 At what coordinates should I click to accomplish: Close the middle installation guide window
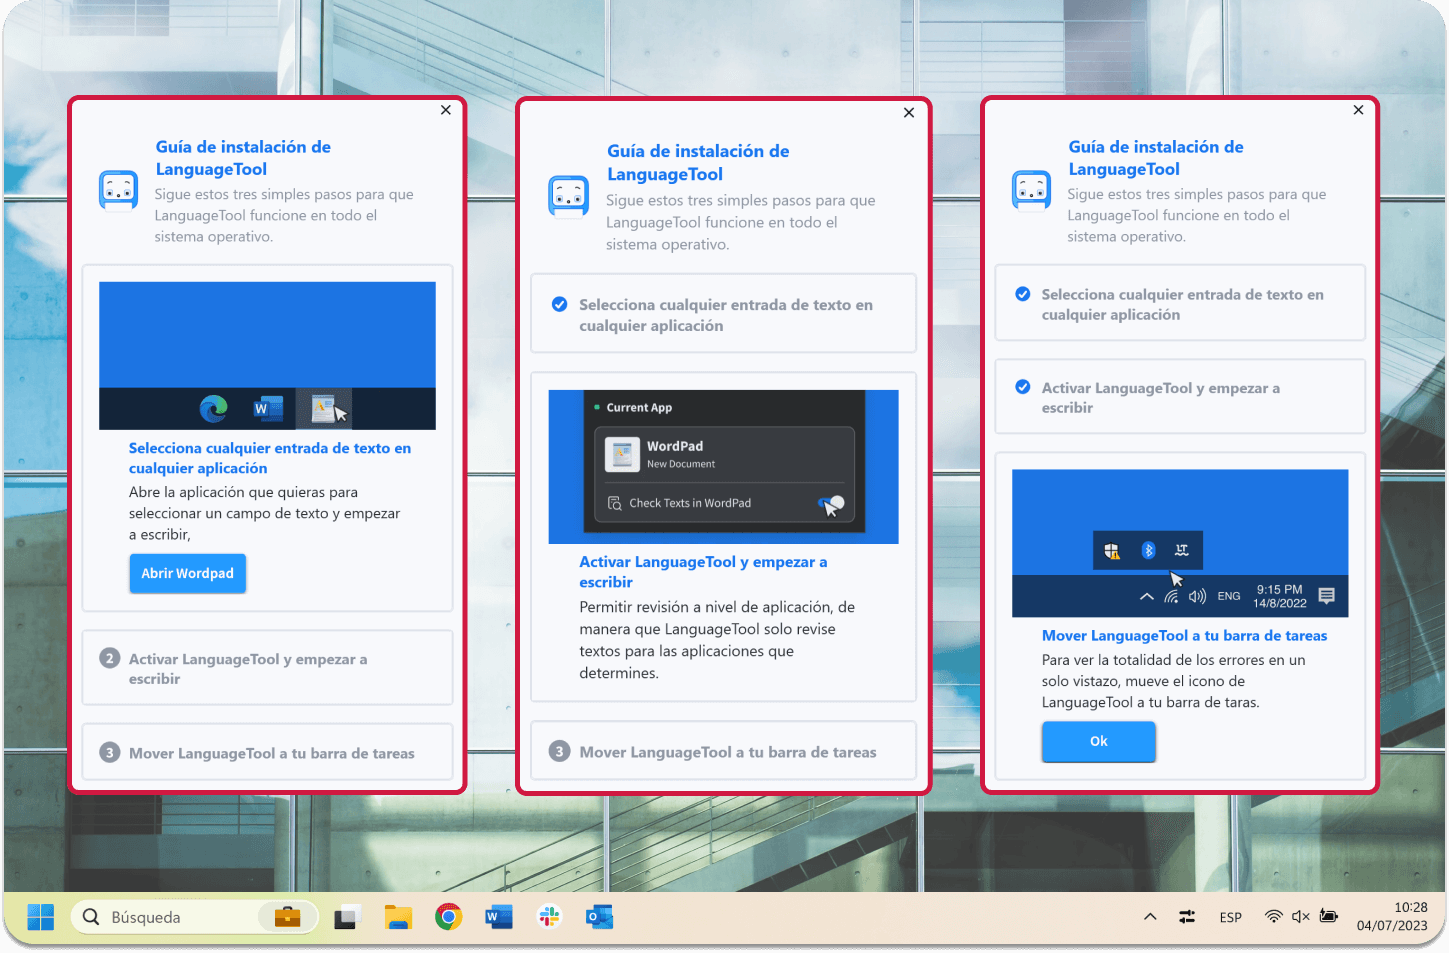click(x=909, y=113)
